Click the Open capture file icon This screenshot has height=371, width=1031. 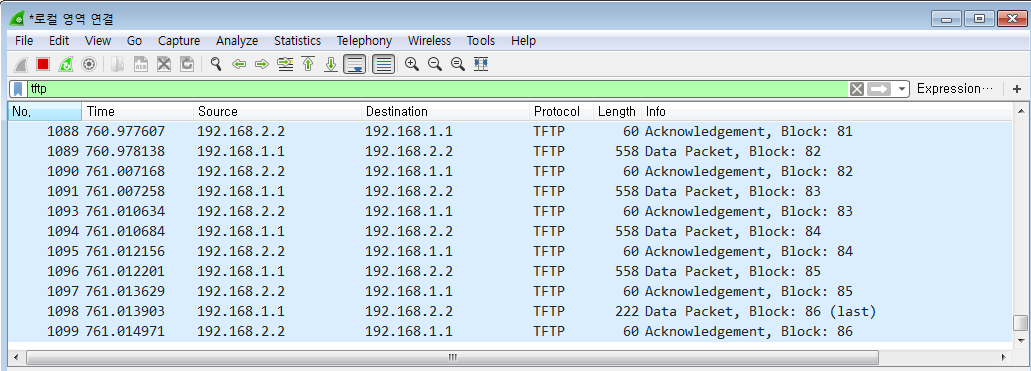pos(118,64)
